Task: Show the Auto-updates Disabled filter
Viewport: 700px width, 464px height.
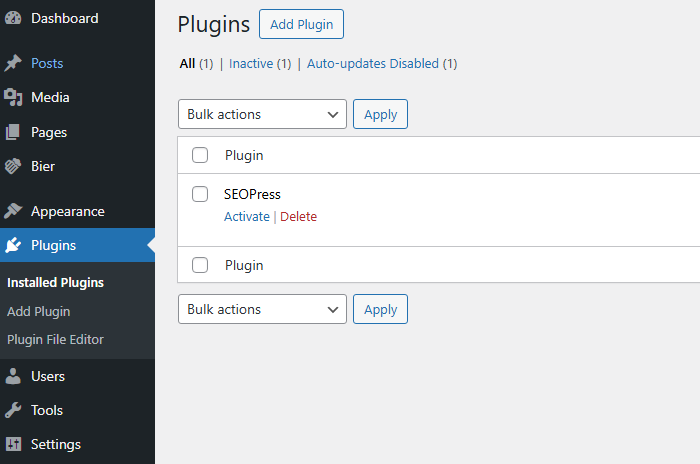Action: point(373,64)
